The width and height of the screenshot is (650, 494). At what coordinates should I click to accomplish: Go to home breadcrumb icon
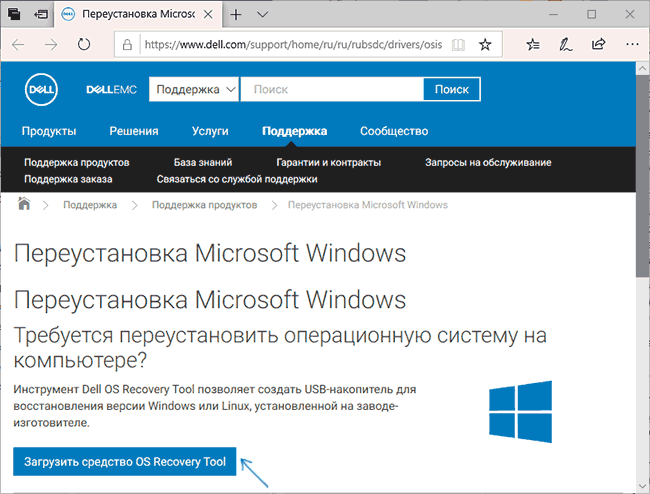25,204
